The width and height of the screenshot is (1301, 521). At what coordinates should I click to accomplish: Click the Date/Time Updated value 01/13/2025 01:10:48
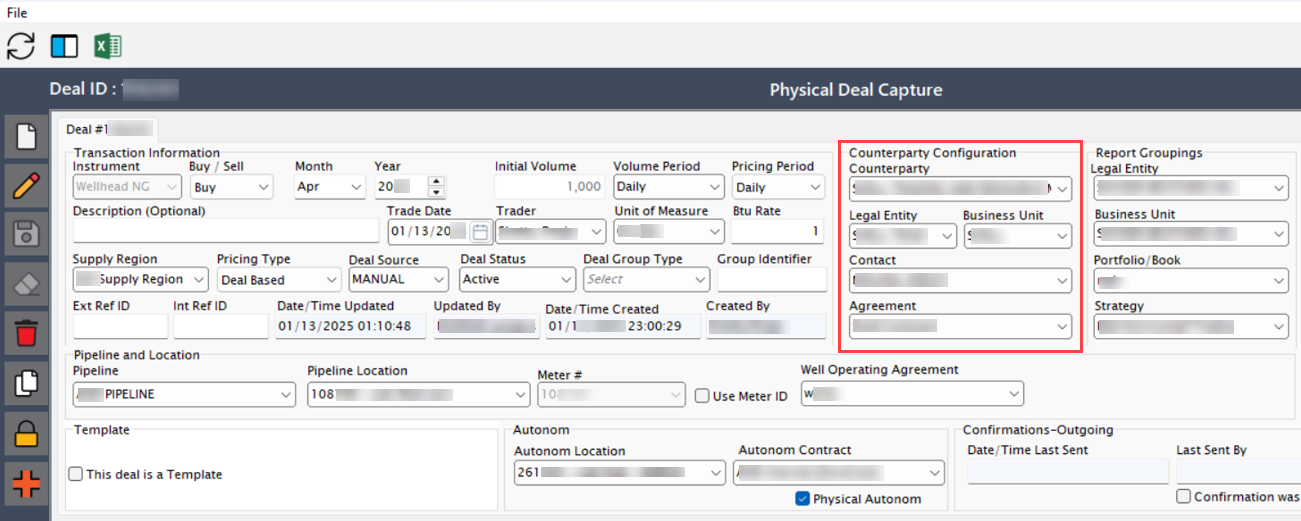coord(351,326)
